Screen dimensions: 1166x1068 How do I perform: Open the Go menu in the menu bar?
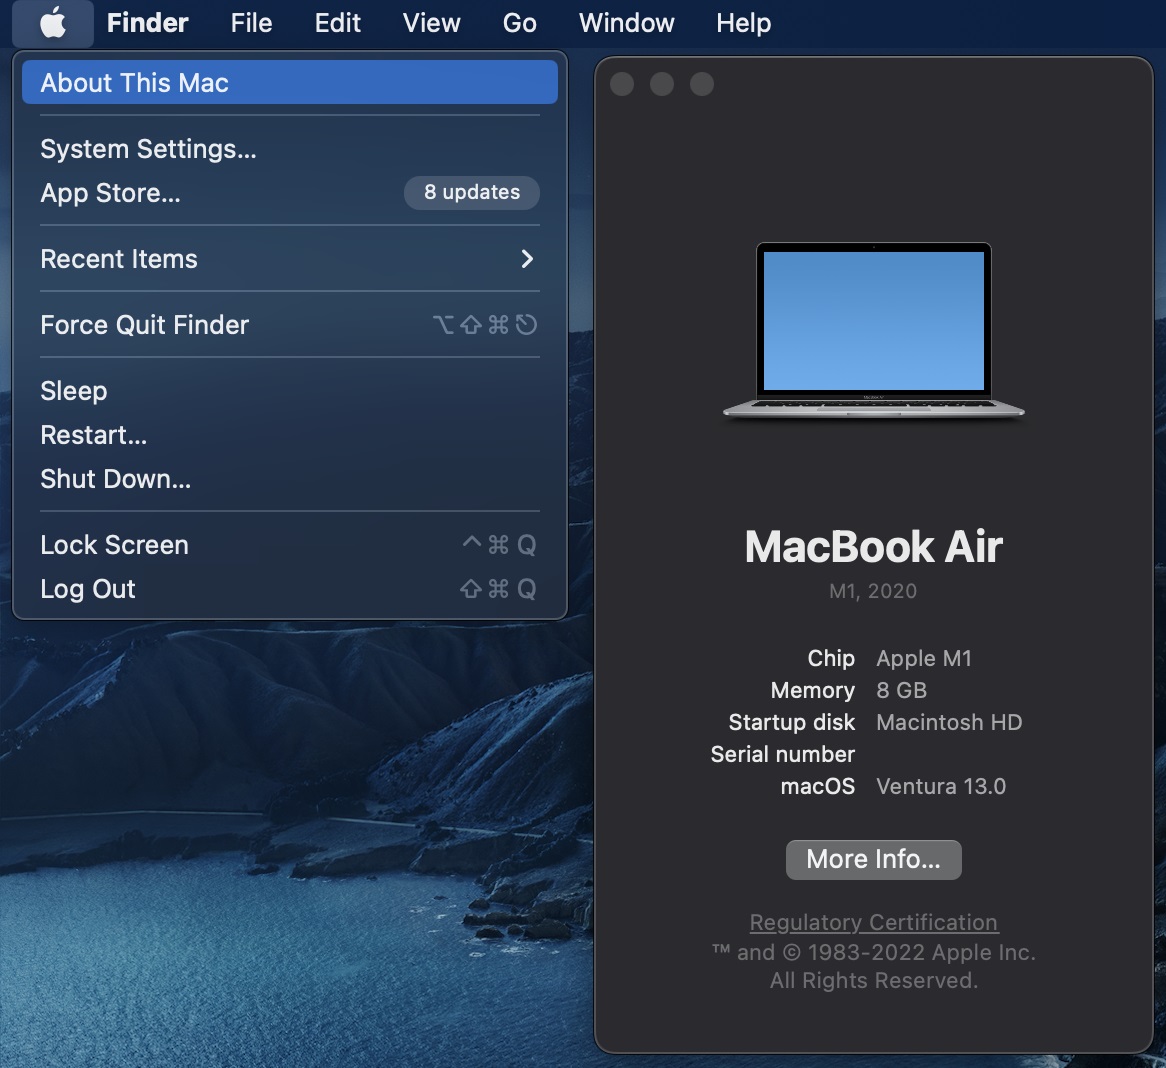coord(519,23)
